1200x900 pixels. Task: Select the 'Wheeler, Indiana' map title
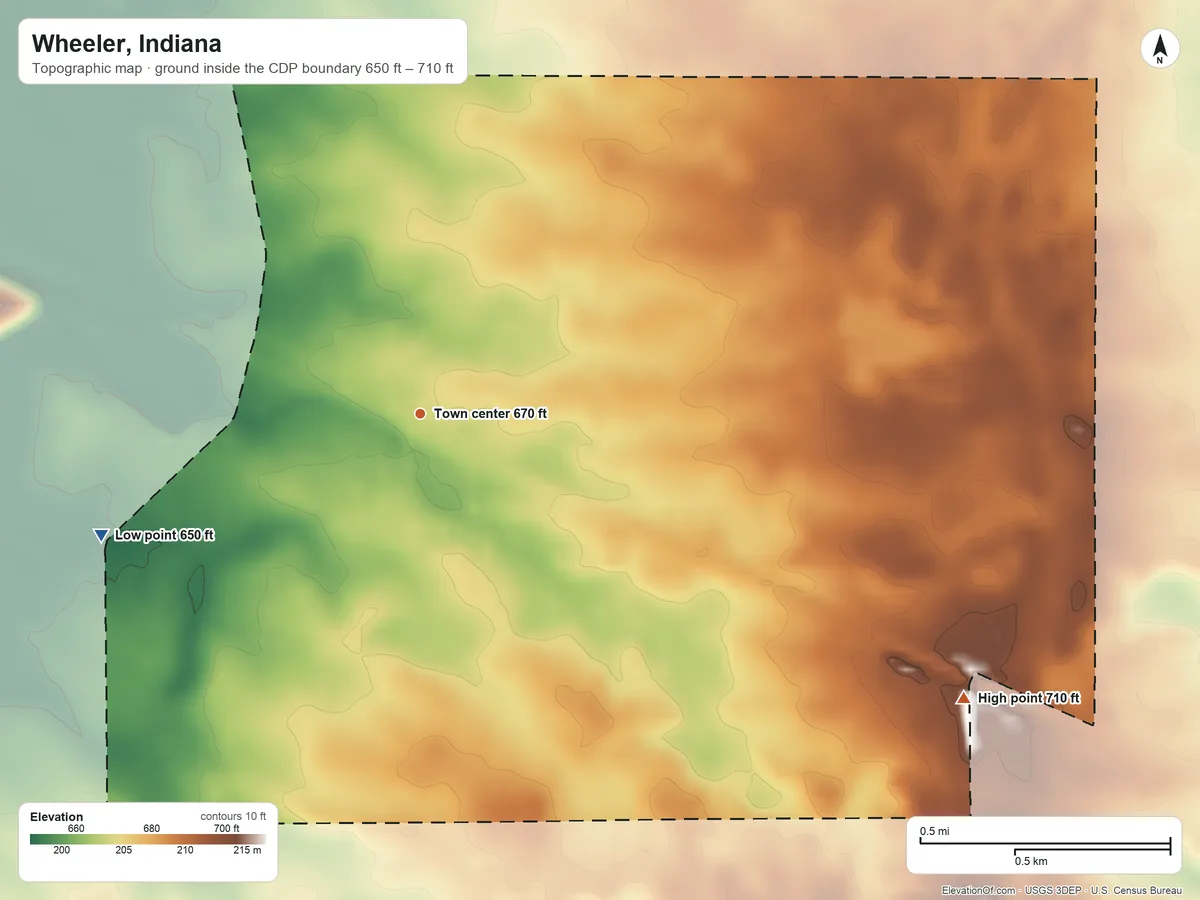pos(127,44)
